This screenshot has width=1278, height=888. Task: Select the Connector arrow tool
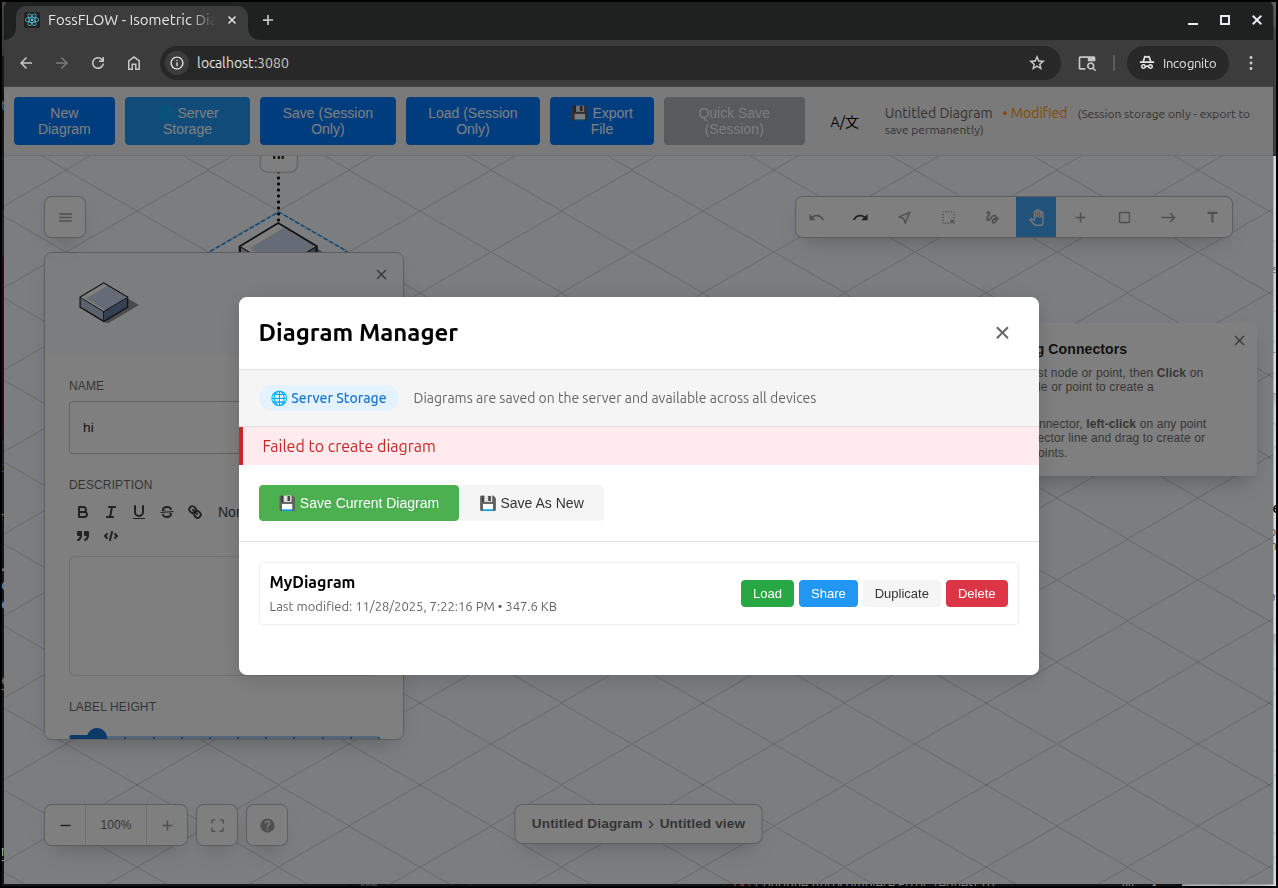pos(1168,217)
